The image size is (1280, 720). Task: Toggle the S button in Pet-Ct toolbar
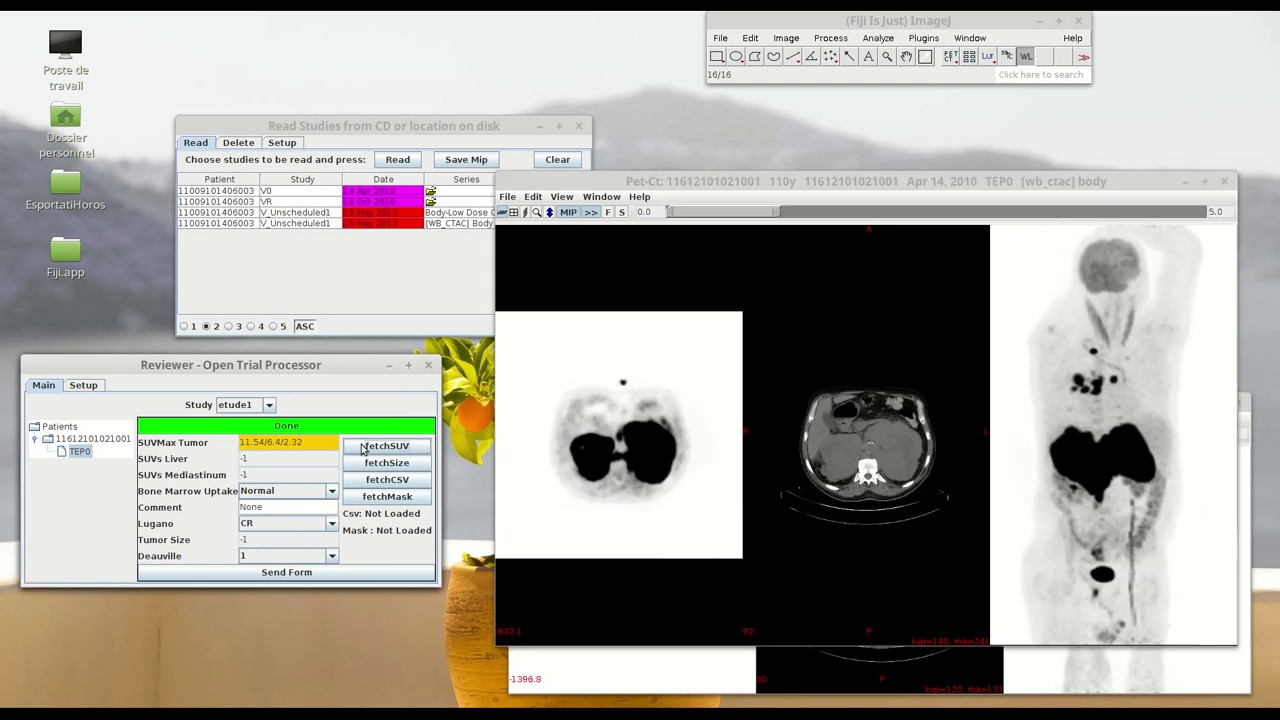coord(622,212)
